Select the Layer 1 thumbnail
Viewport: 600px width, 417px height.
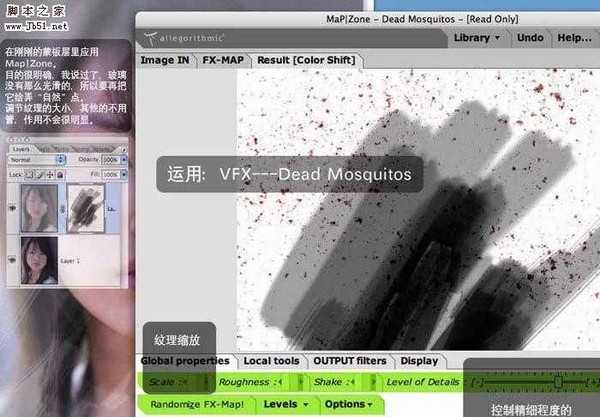pyautogui.click(x=39, y=261)
